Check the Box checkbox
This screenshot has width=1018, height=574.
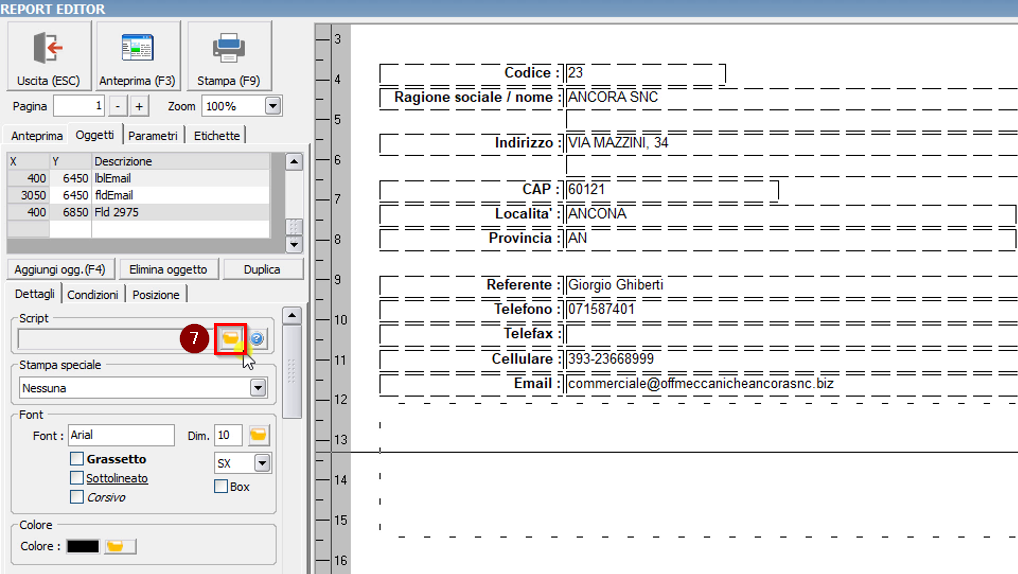coord(221,487)
